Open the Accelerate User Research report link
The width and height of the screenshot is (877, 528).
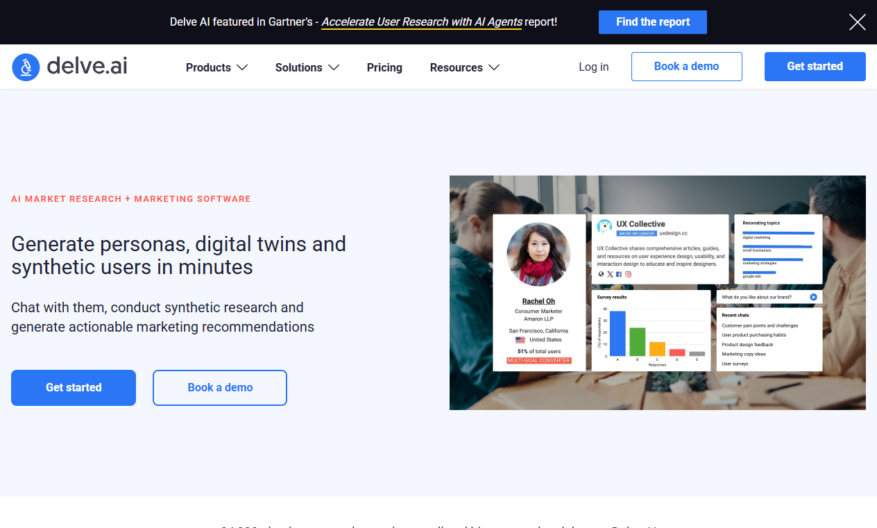(x=422, y=22)
